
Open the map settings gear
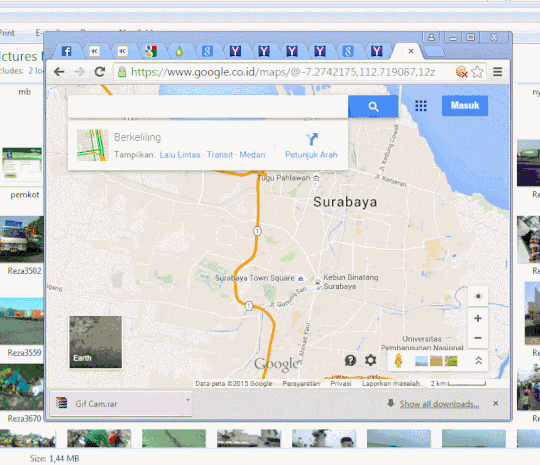(370, 361)
